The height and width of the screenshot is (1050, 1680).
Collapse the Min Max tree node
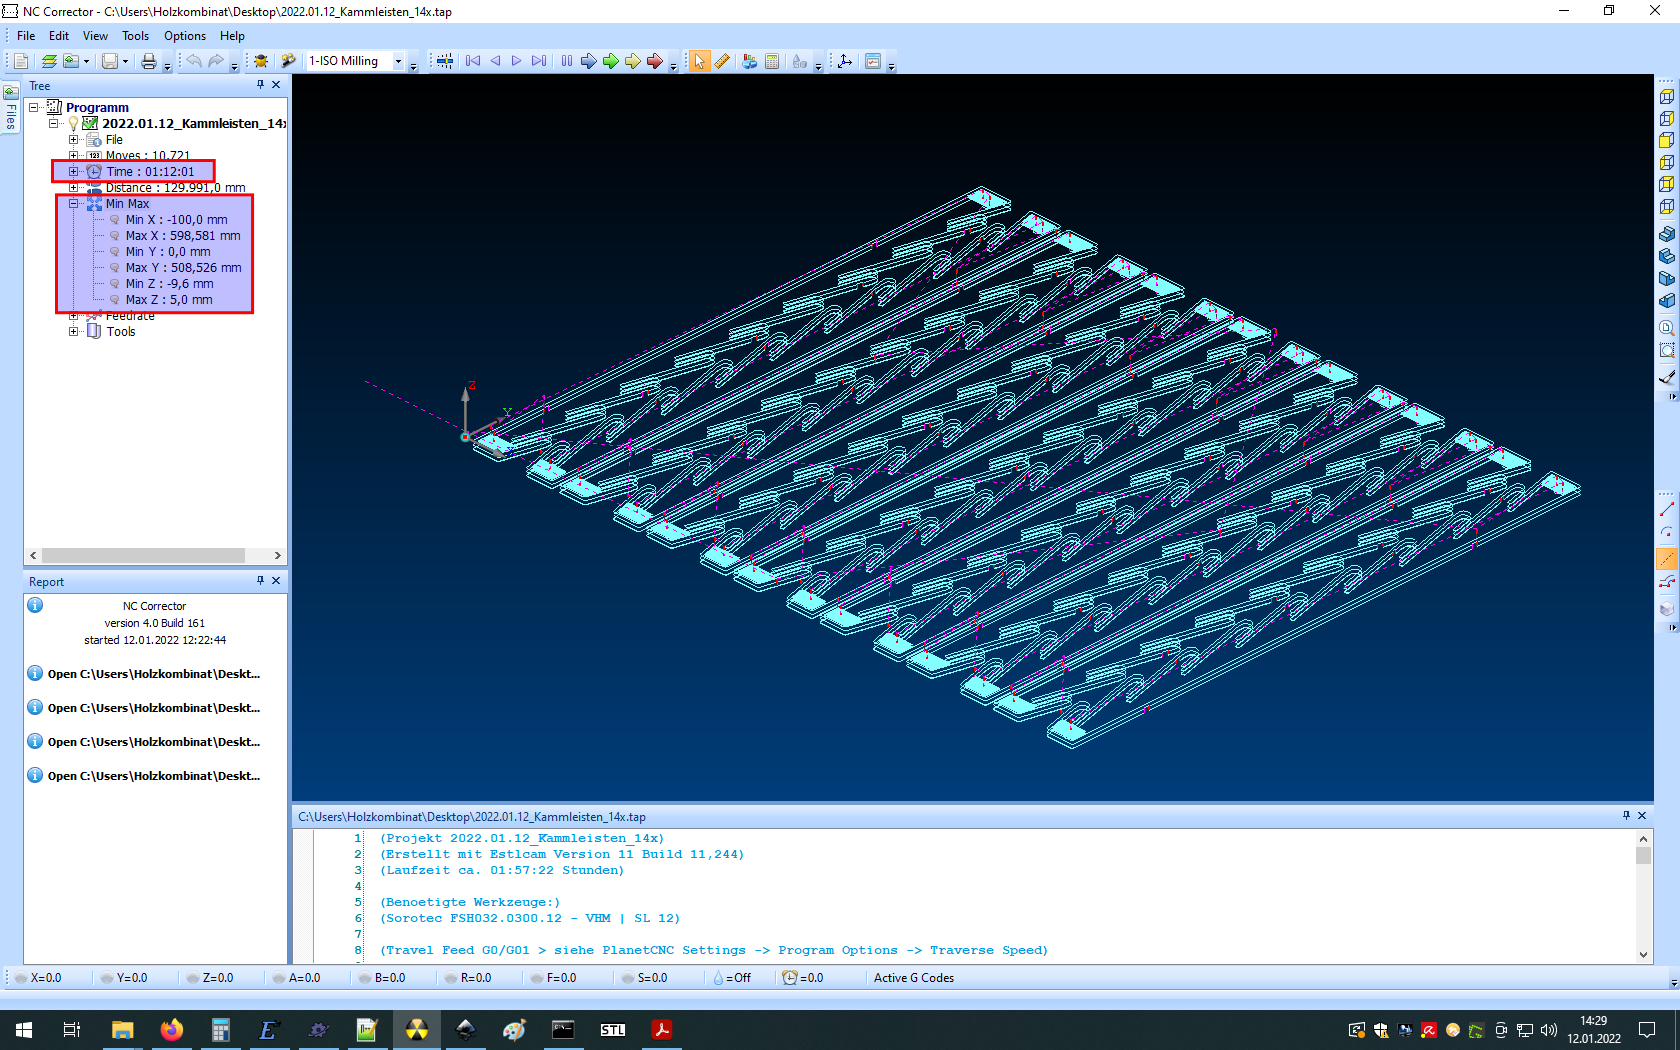click(x=73, y=204)
